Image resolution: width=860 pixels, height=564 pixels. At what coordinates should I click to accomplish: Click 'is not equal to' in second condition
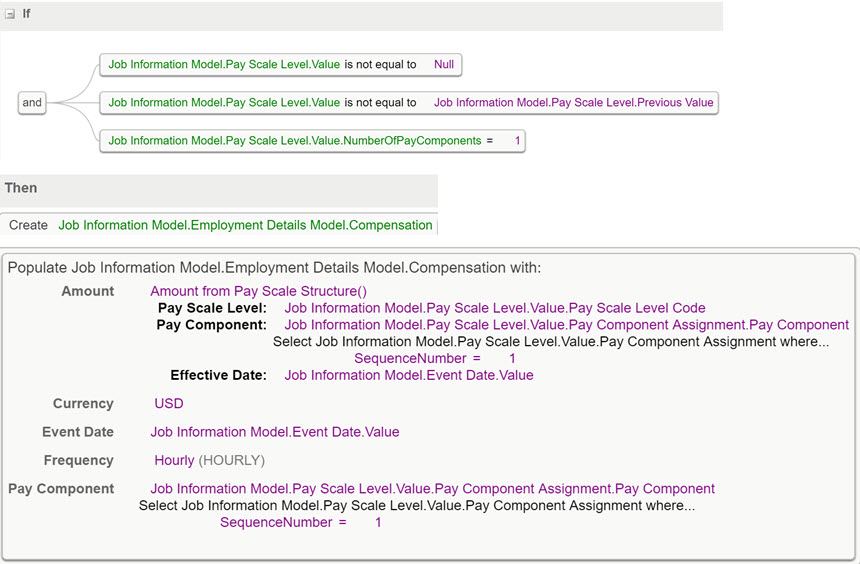[x=380, y=103]
